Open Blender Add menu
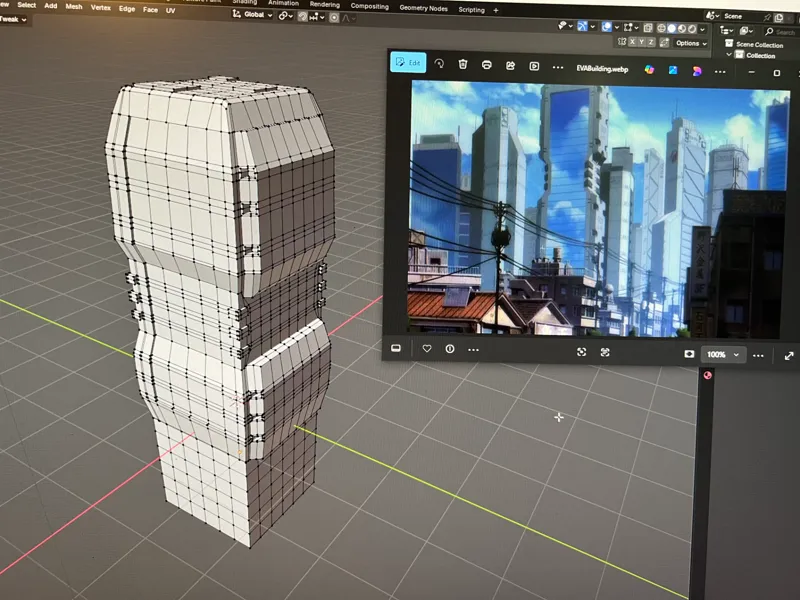Viewport: 800px width, 600px height. (x=51, y=6)
